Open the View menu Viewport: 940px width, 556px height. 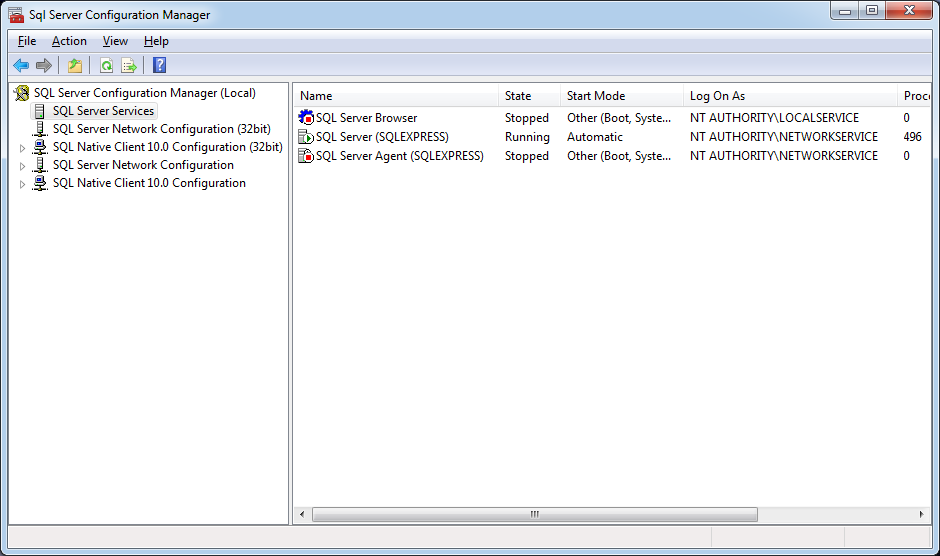click(x=115, y=41)
